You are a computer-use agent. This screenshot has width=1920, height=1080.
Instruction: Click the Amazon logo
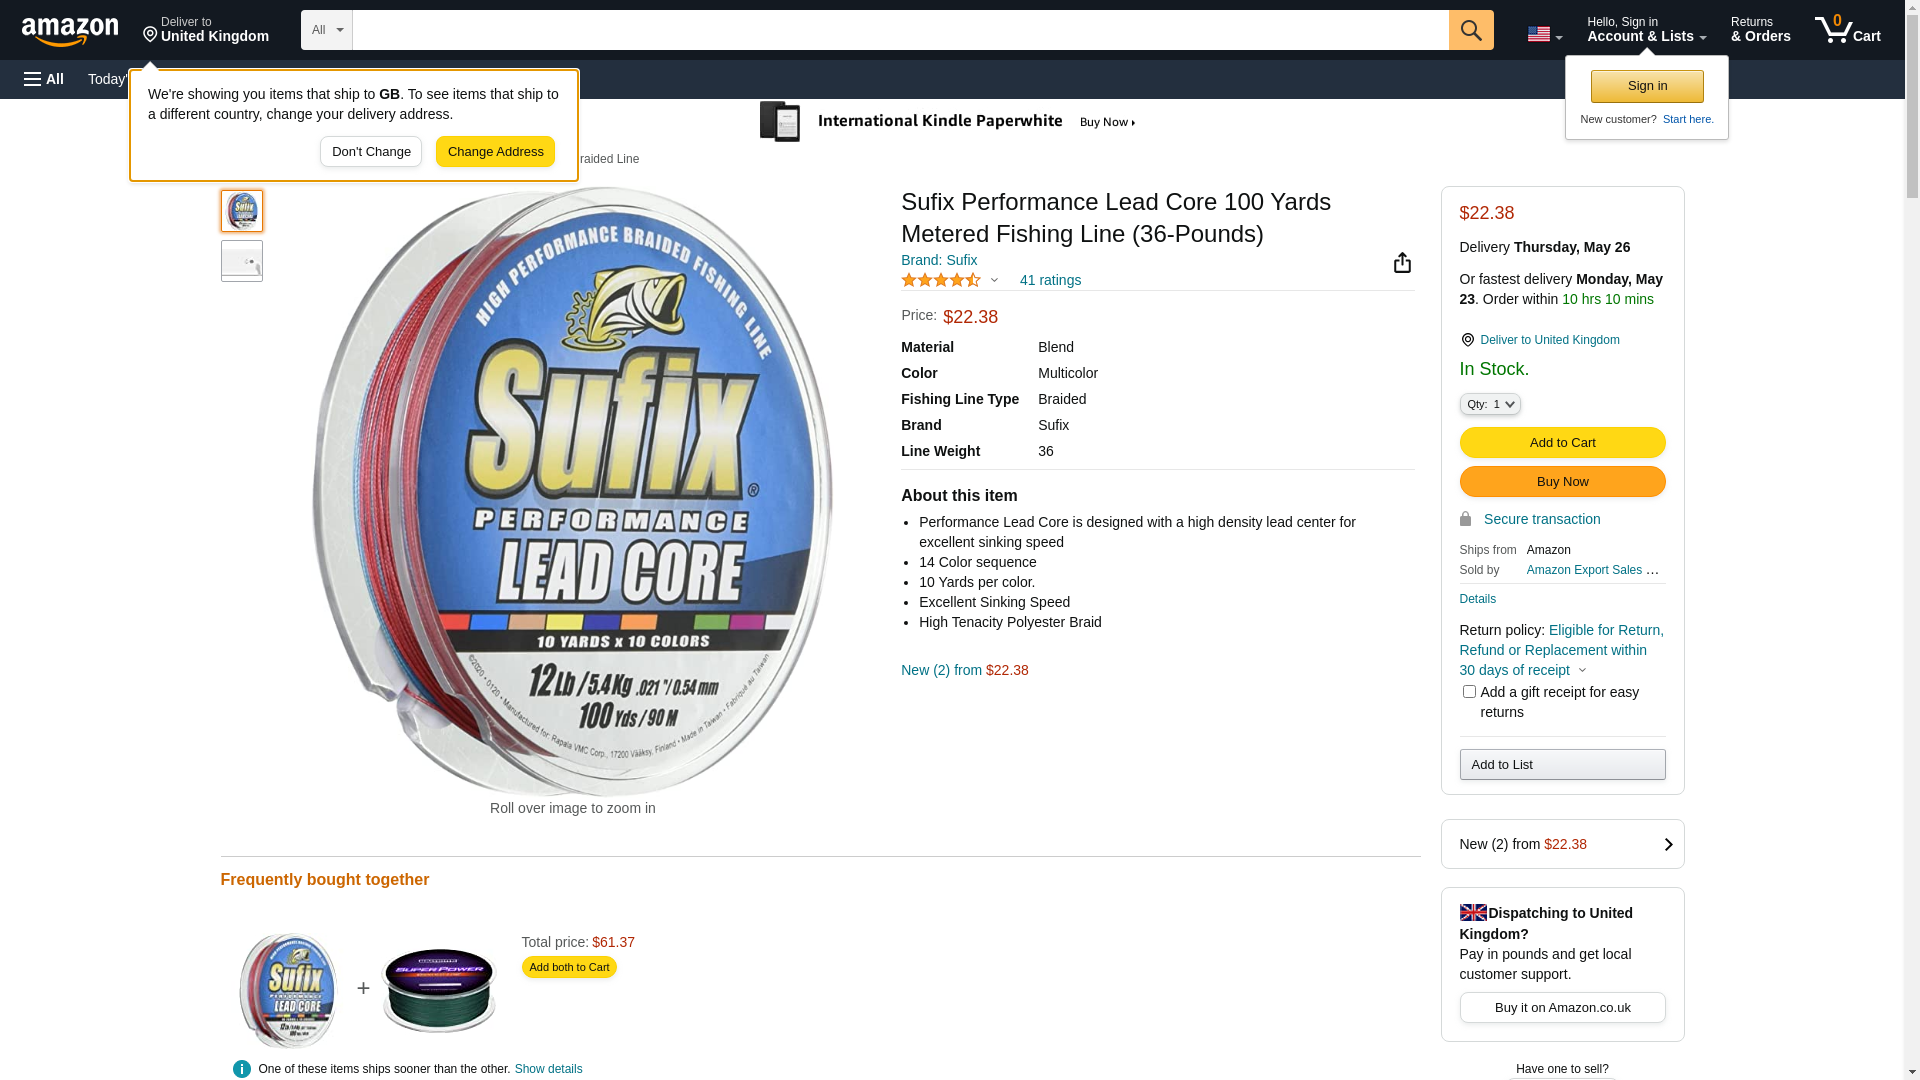[x=70, y=31]
